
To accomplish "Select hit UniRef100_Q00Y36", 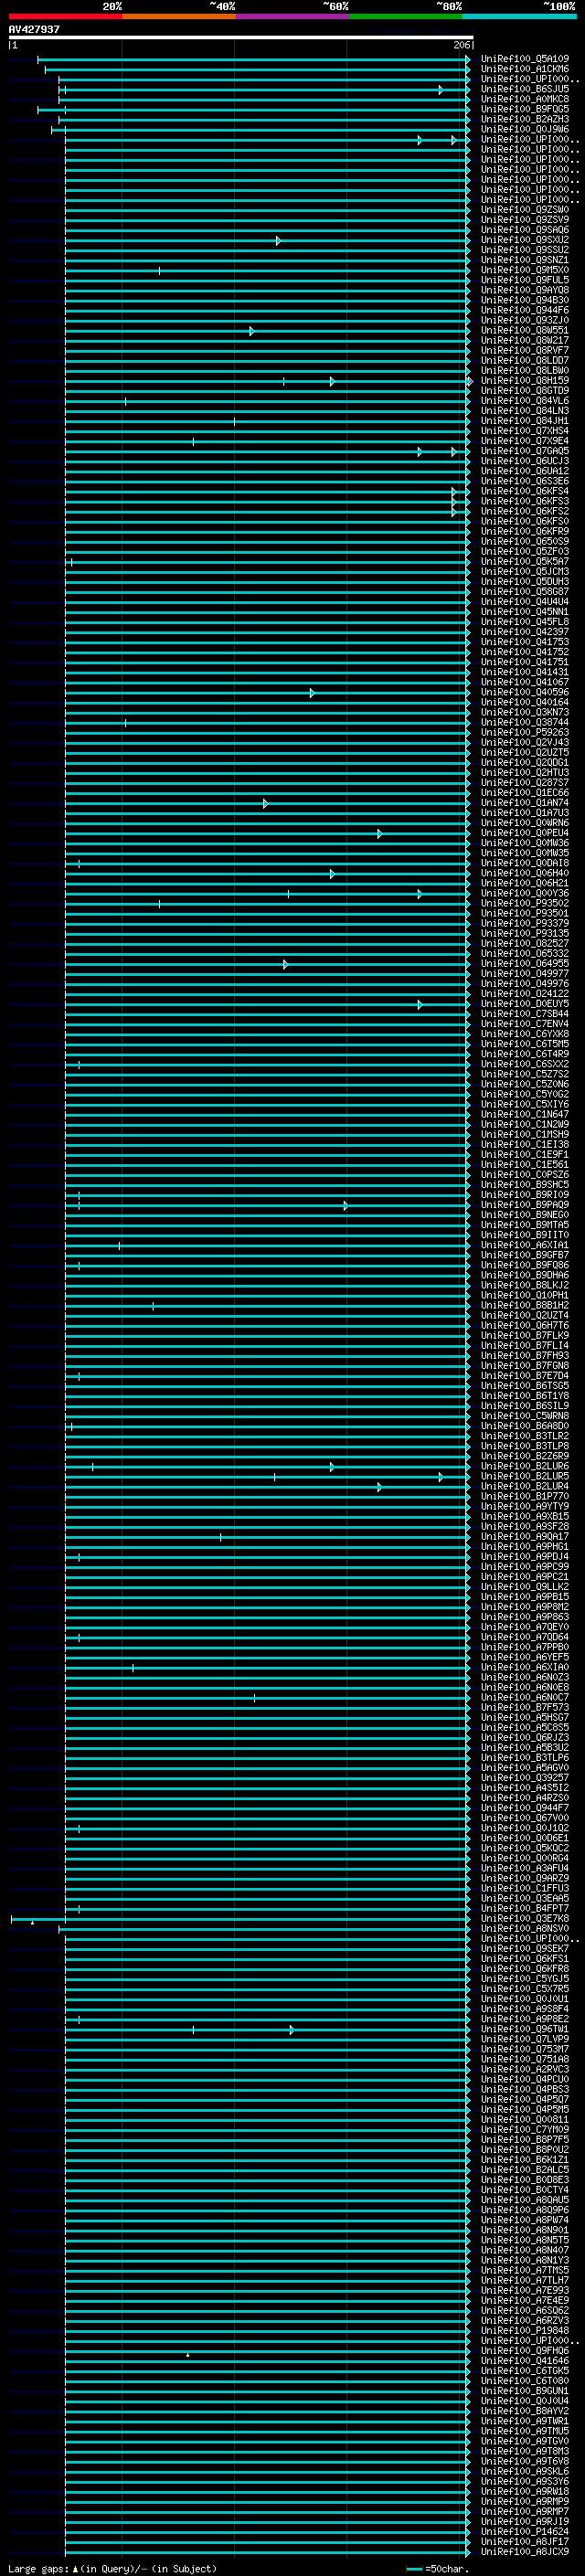I will click(524, 893).
